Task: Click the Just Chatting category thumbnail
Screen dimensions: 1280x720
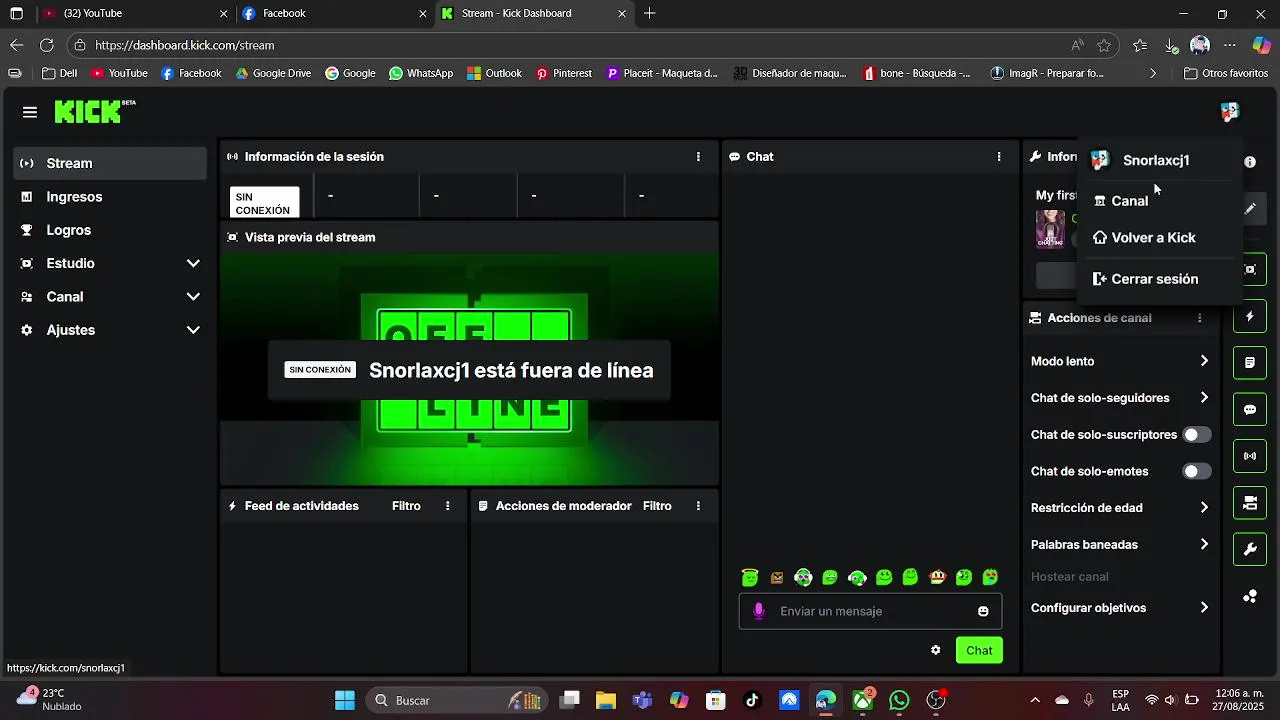Action: [x=1050, y=229]
